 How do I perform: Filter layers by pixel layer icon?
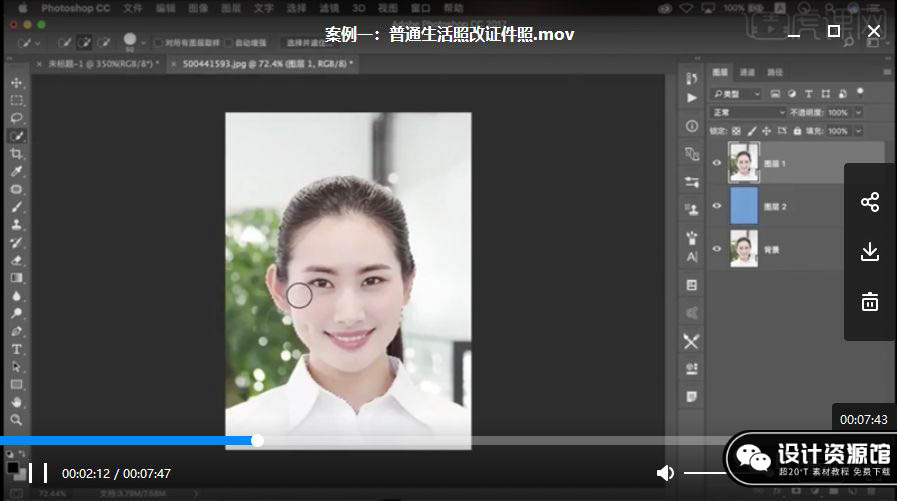(x=775, y=94)
